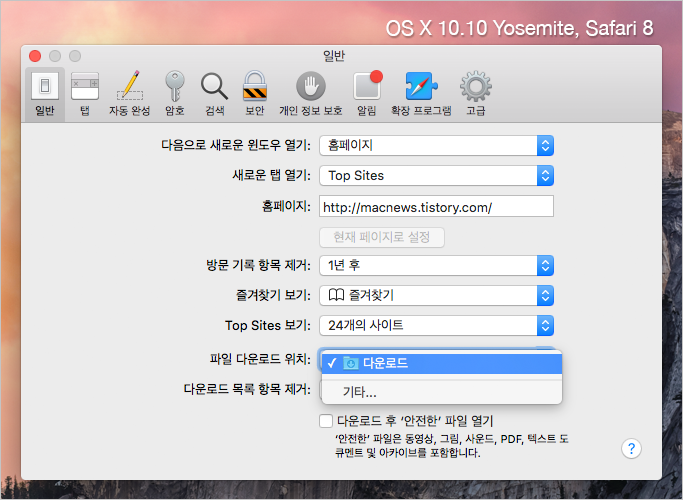This screenshot has width=683, height=500.
Task: Open the 방문 기록 항목 제거 dropdown
Action: coord(436,265)
